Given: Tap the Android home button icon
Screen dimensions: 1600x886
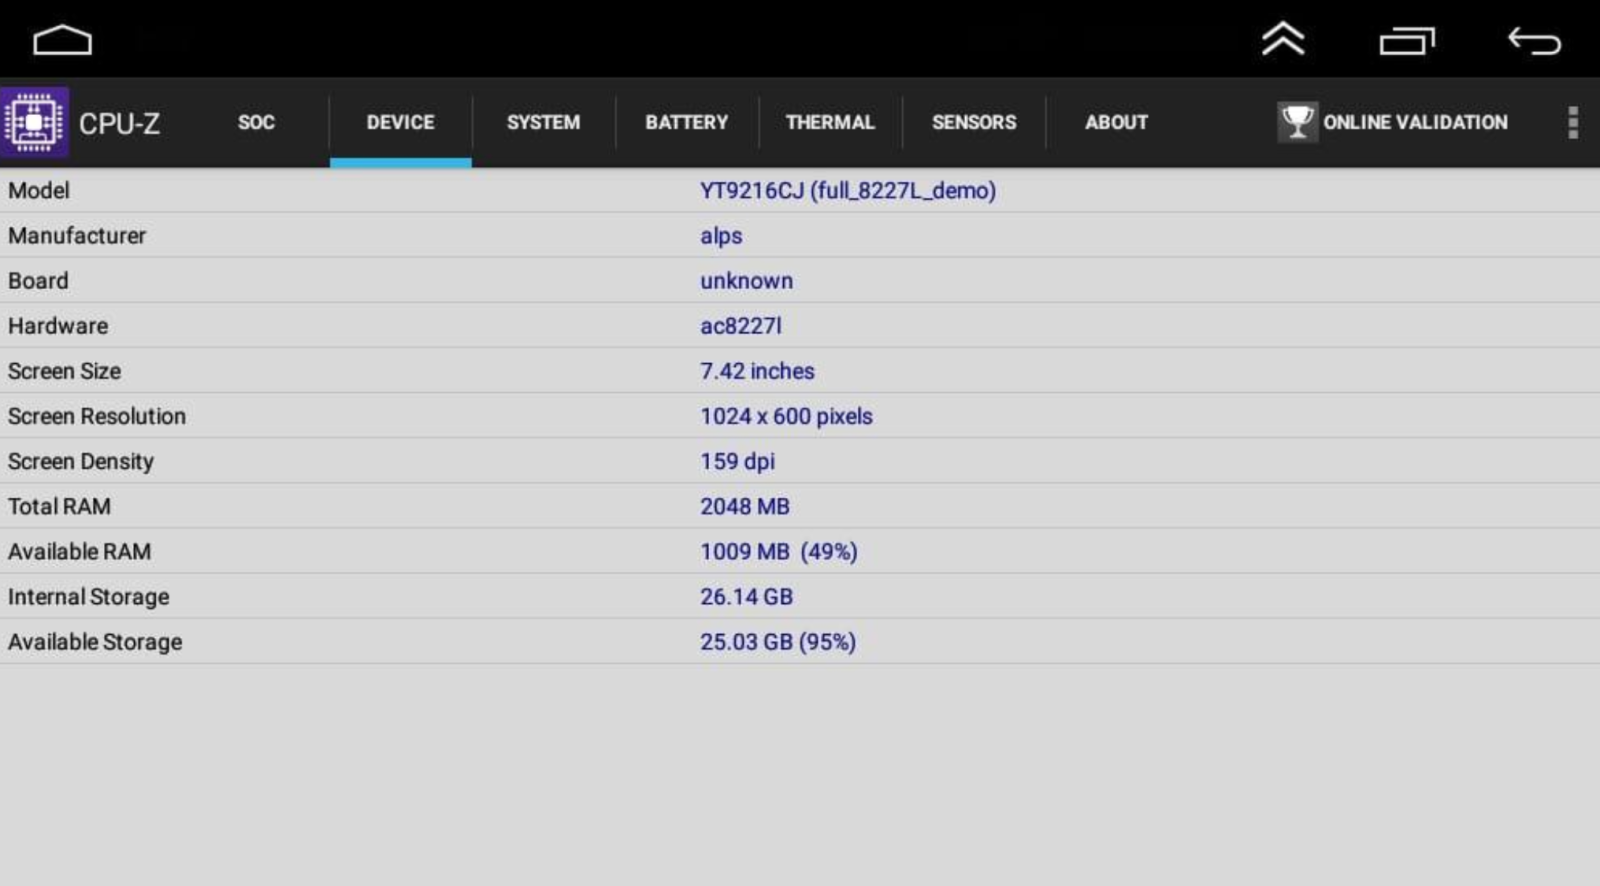Looking at the screenshot, I should coord(62,41).
